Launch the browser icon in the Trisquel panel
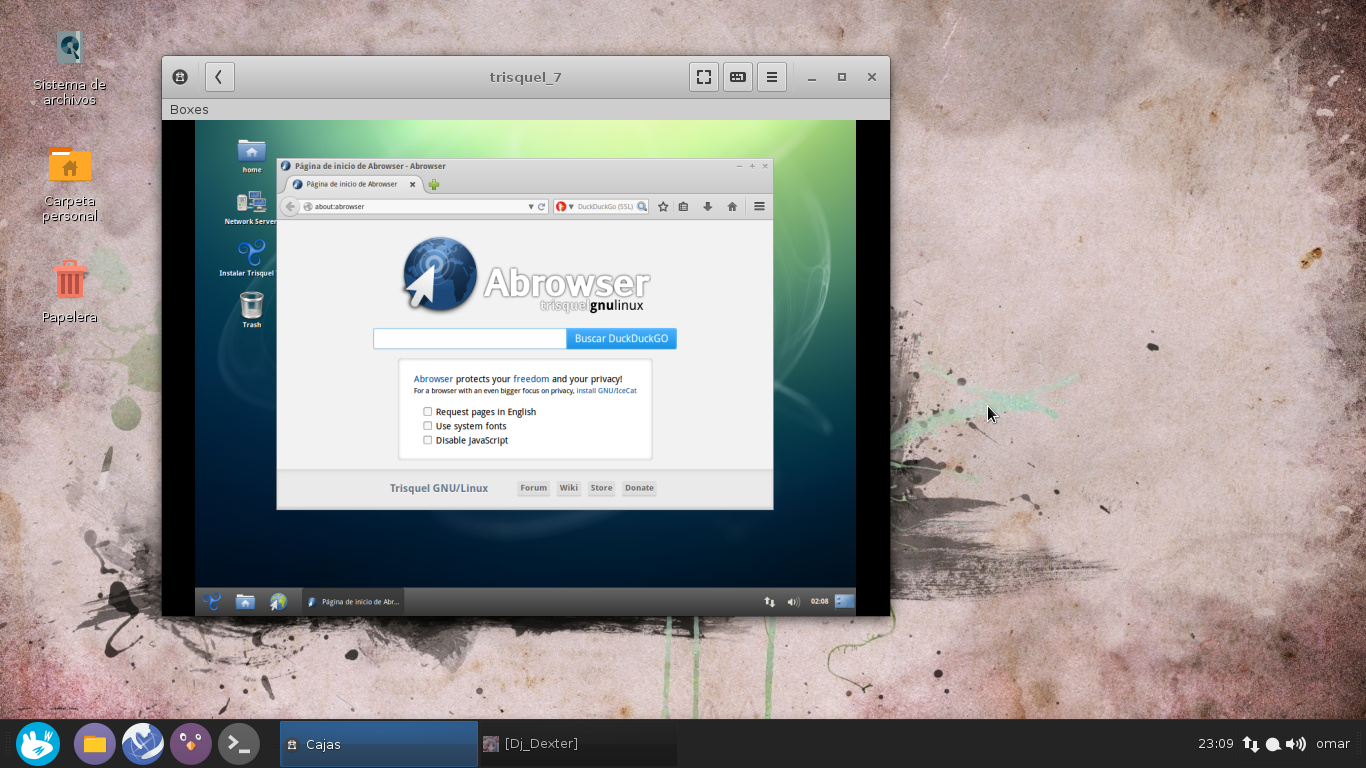 coord(279,601)
